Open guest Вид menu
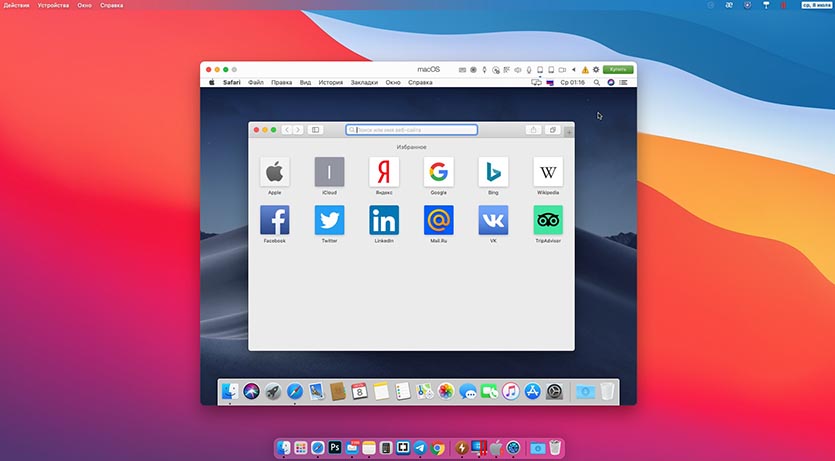Viewport: 835px width, 461px height. [305, 83]
